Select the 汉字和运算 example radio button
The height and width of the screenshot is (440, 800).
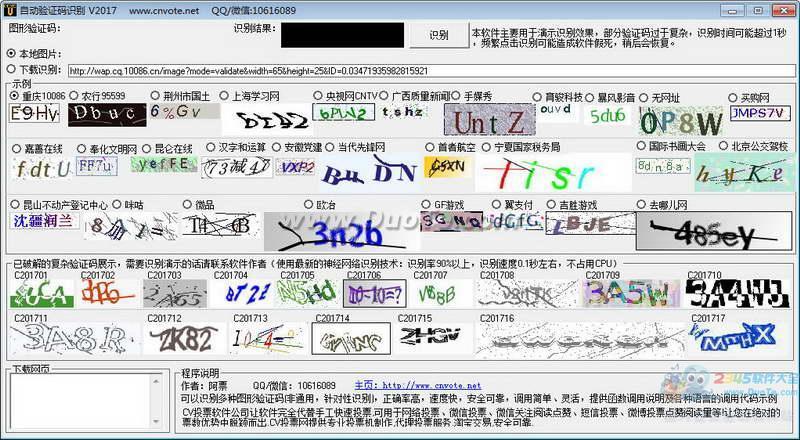[211, 148]
